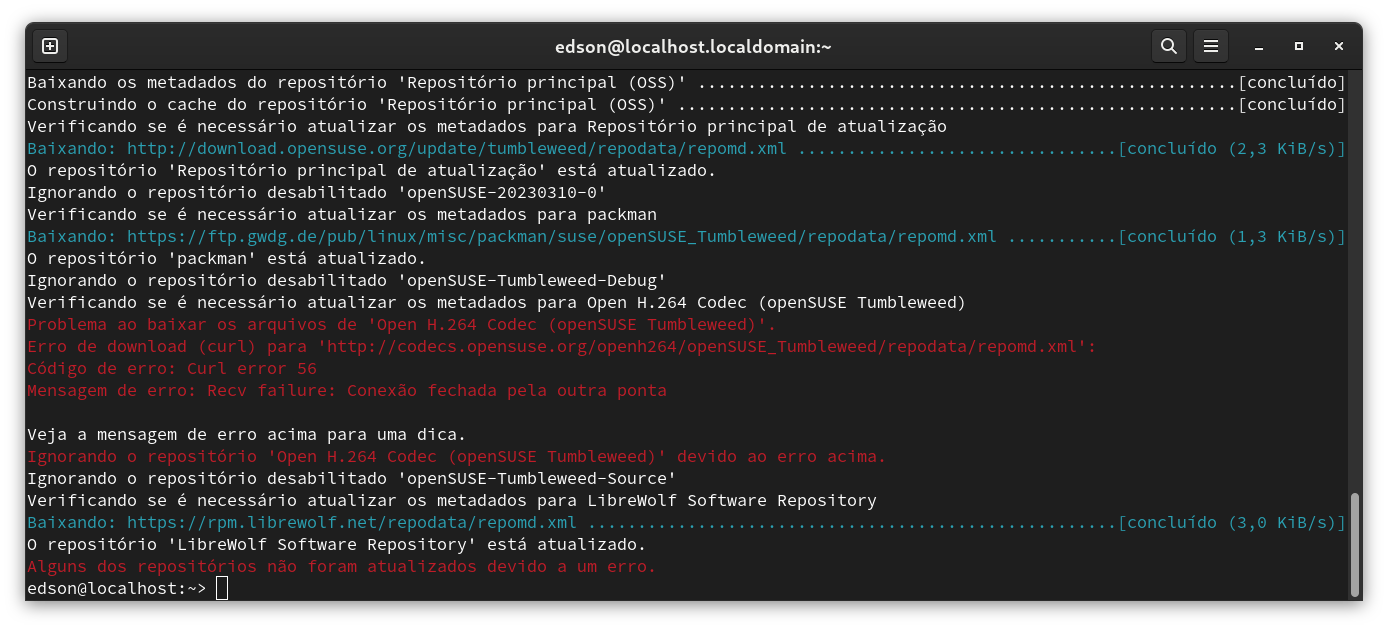Screen dimensions: 1388x629
Task: Maximize the terminal window
Action: pyautogui.click(x=1298, y=46)
